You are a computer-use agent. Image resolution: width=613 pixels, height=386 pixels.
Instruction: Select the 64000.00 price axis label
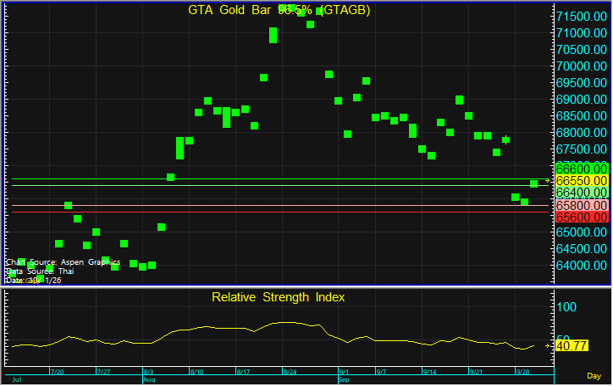pos(581,266)
